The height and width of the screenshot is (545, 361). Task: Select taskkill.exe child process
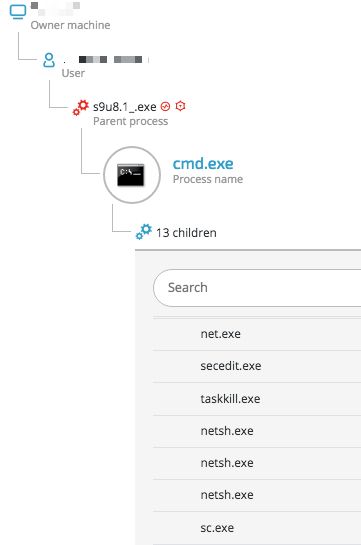tap(257, 399)
